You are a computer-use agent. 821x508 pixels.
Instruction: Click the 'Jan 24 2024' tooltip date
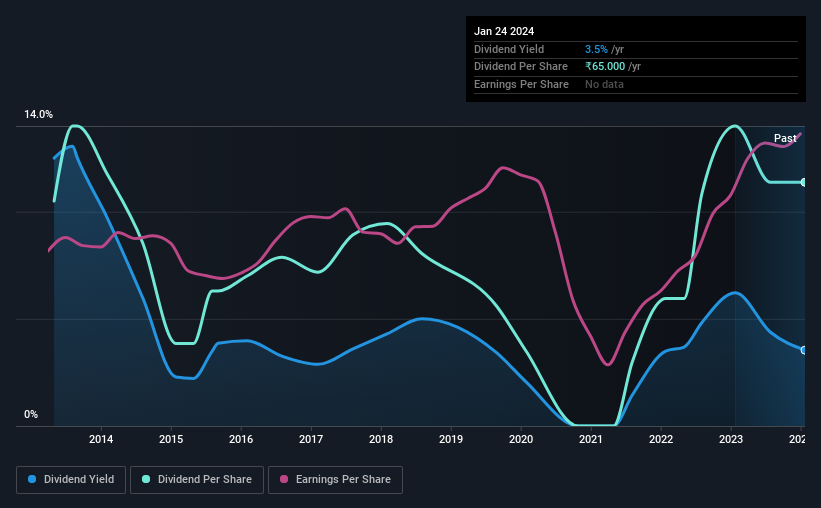(504, 31)
